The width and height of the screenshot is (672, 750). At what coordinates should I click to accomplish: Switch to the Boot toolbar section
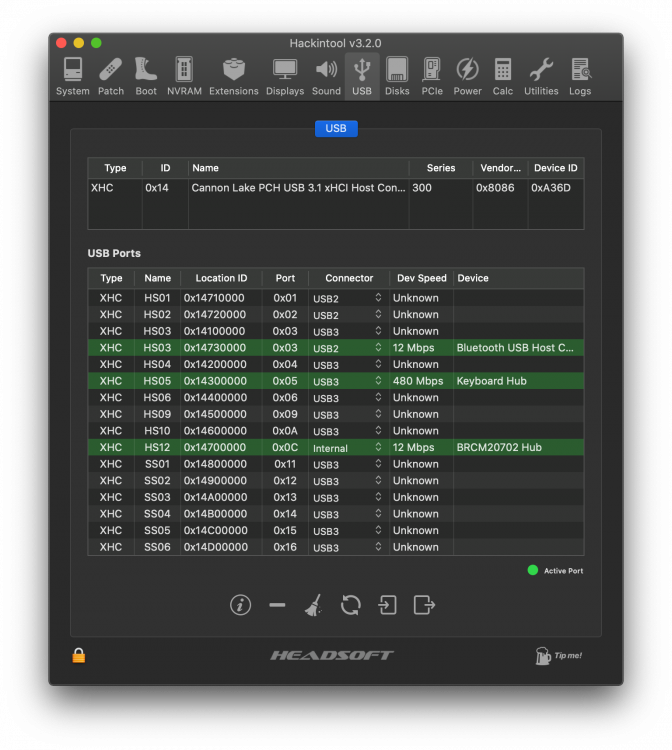coord(146,77)
